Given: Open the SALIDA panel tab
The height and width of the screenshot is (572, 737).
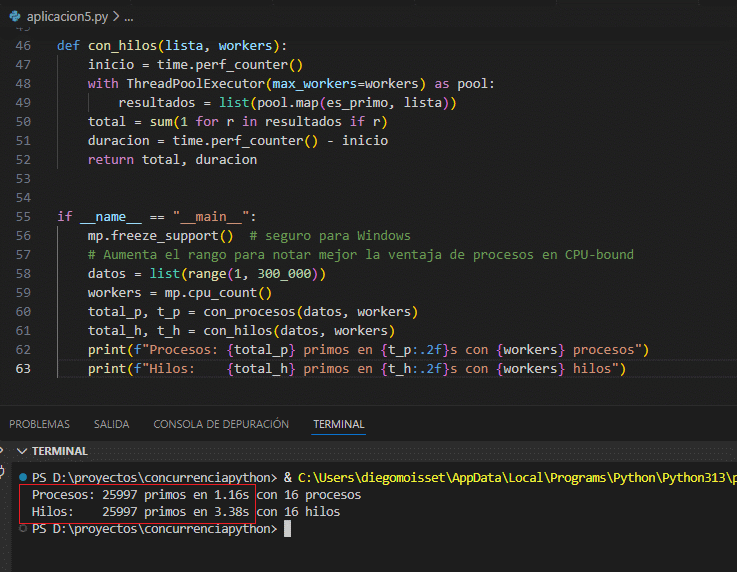Looking at the screenshot, I should (x=111, y=424).
